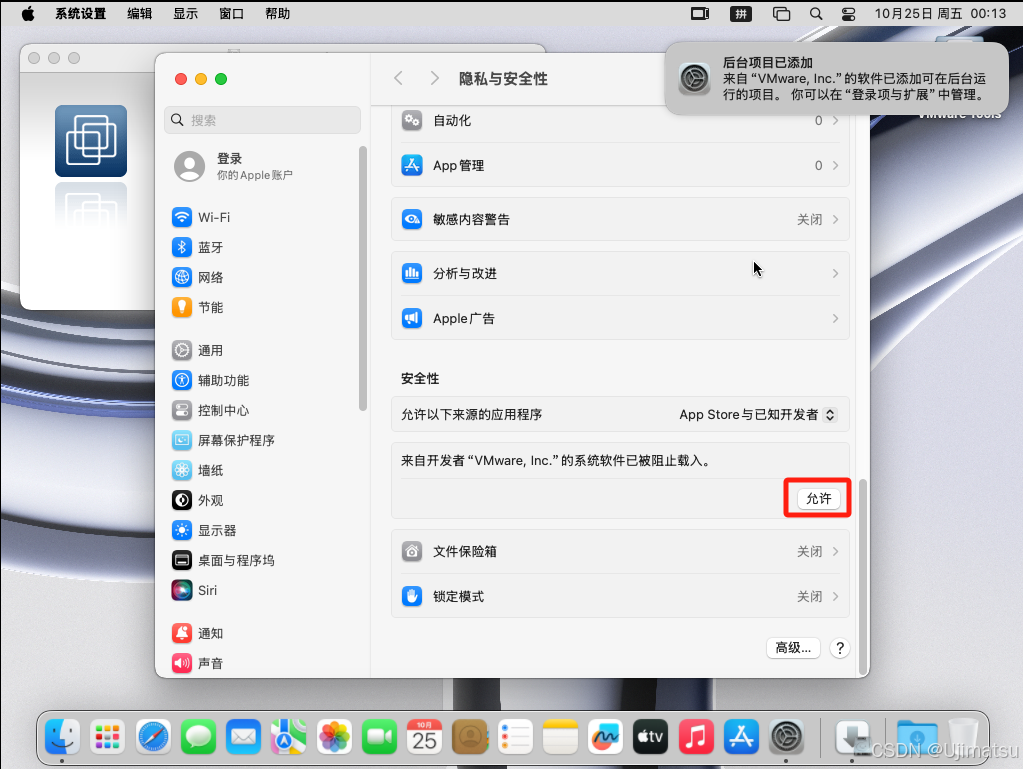Open the 系统设置 menu
This screenshot has width=1023, height=769.
[x=81, y=14]
